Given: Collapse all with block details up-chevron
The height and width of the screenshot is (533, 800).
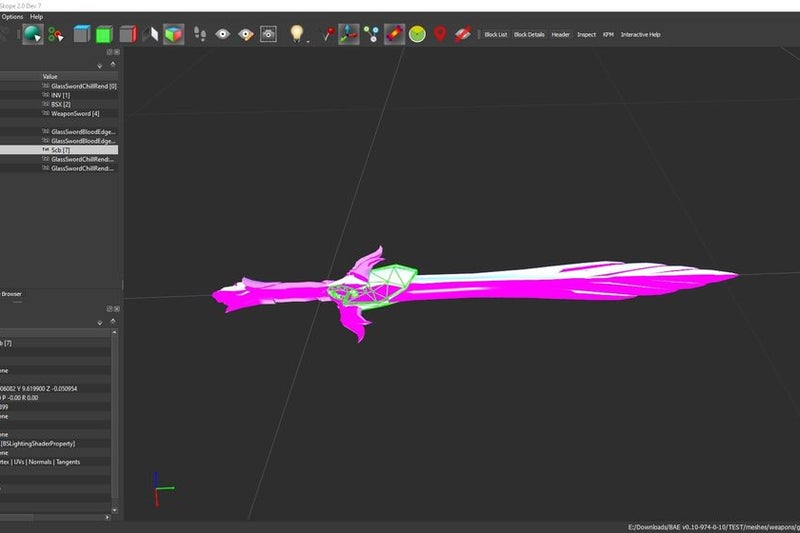Looking at the screenshot, I should pyautogui.click(x=113, y=322).
